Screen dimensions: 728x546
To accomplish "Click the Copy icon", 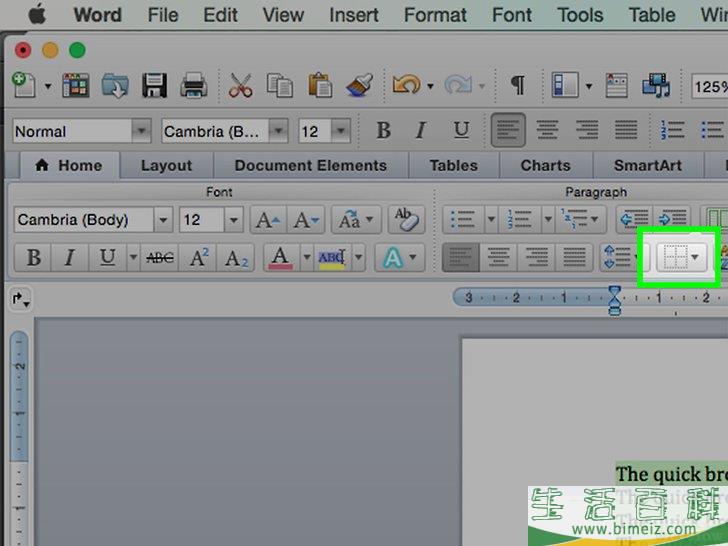I will pyautogui.click(x=280, y=85).
